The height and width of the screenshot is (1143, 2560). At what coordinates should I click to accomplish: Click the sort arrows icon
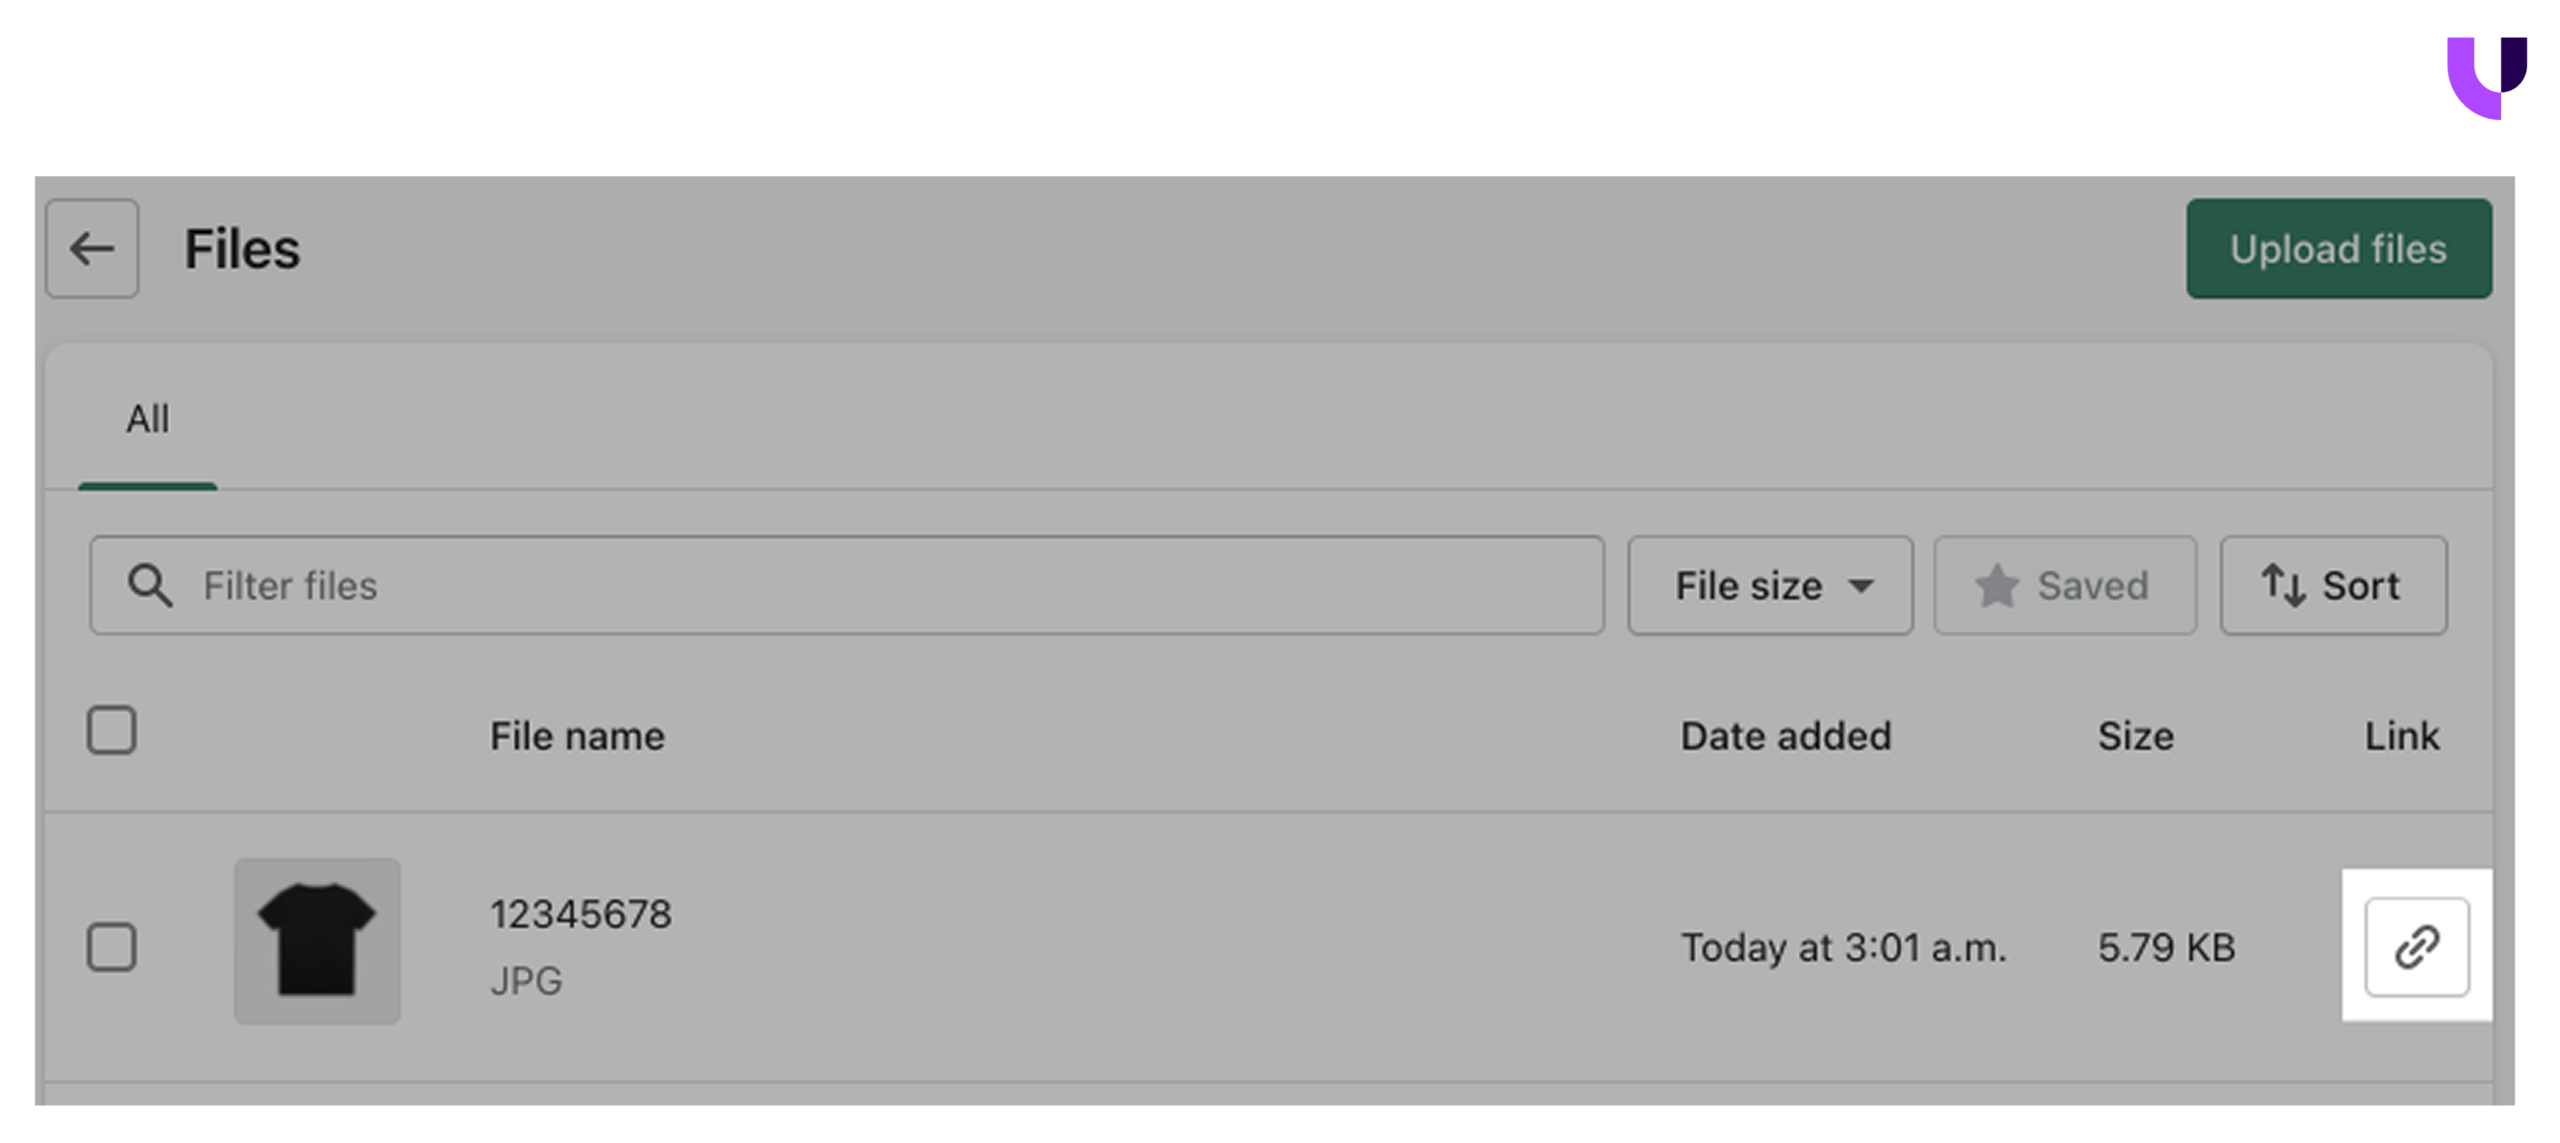click(2283, 585)
